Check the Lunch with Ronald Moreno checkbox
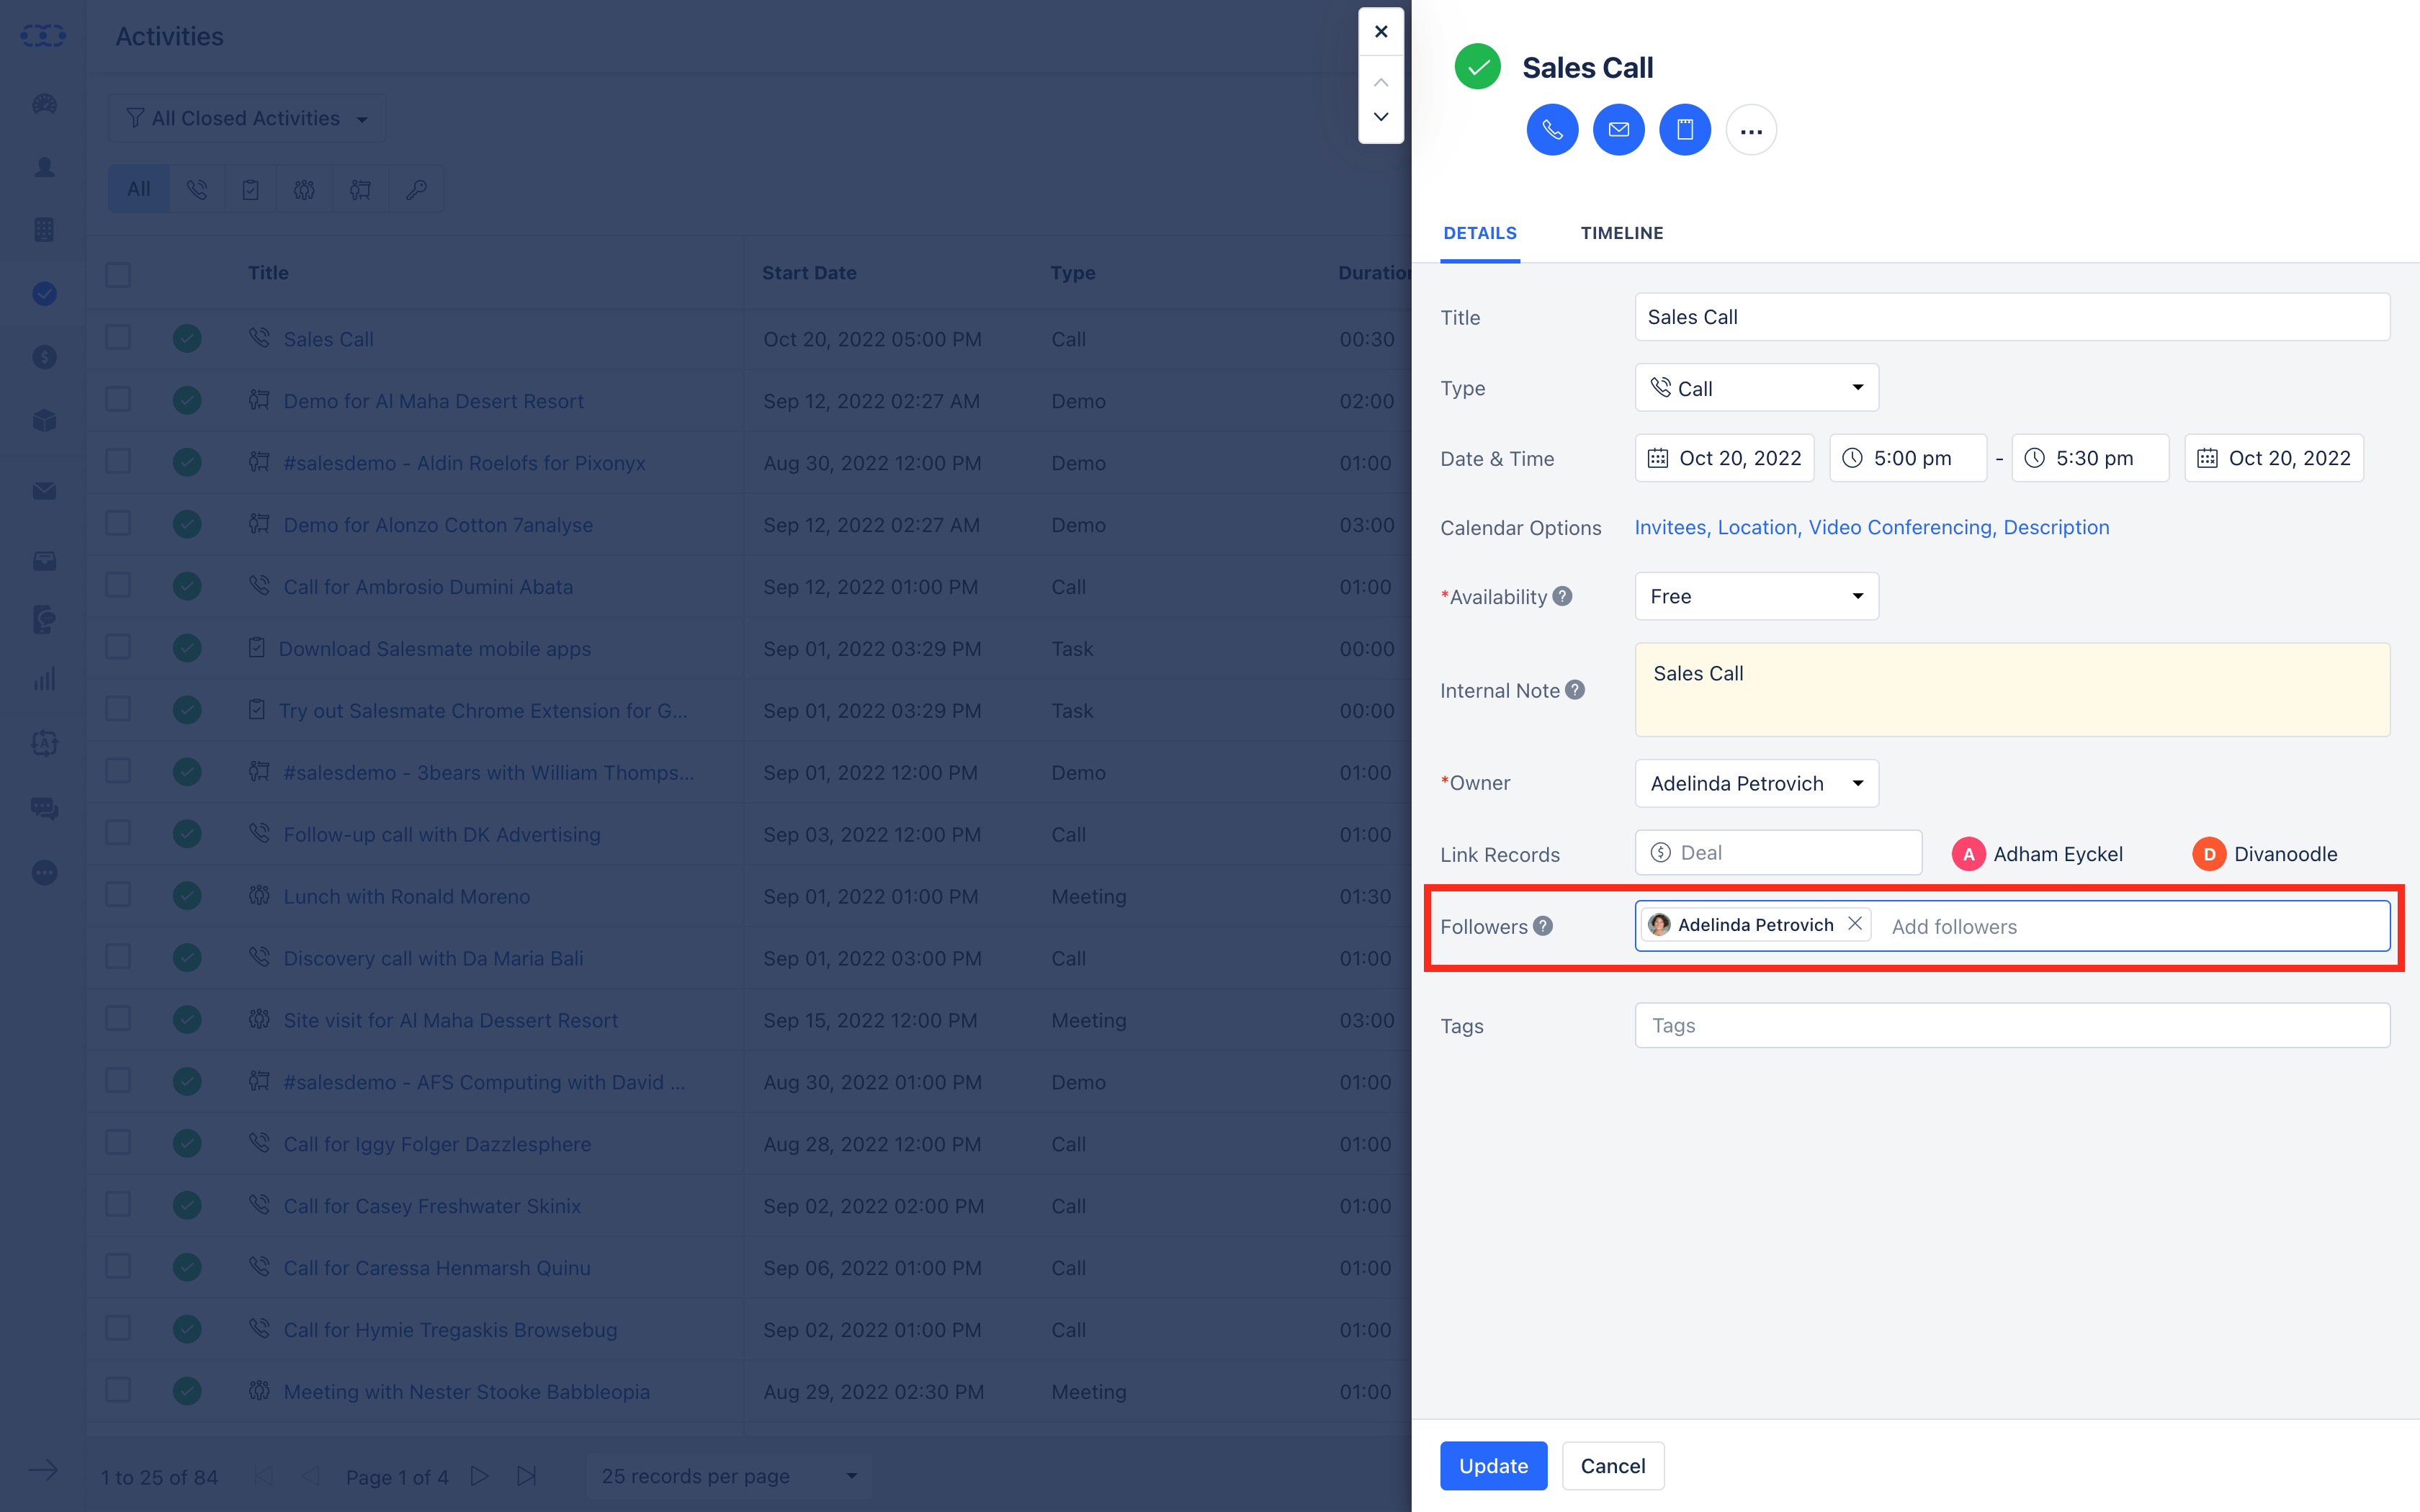Viewport: 2420px width, 1512px height. click(118, 895)
